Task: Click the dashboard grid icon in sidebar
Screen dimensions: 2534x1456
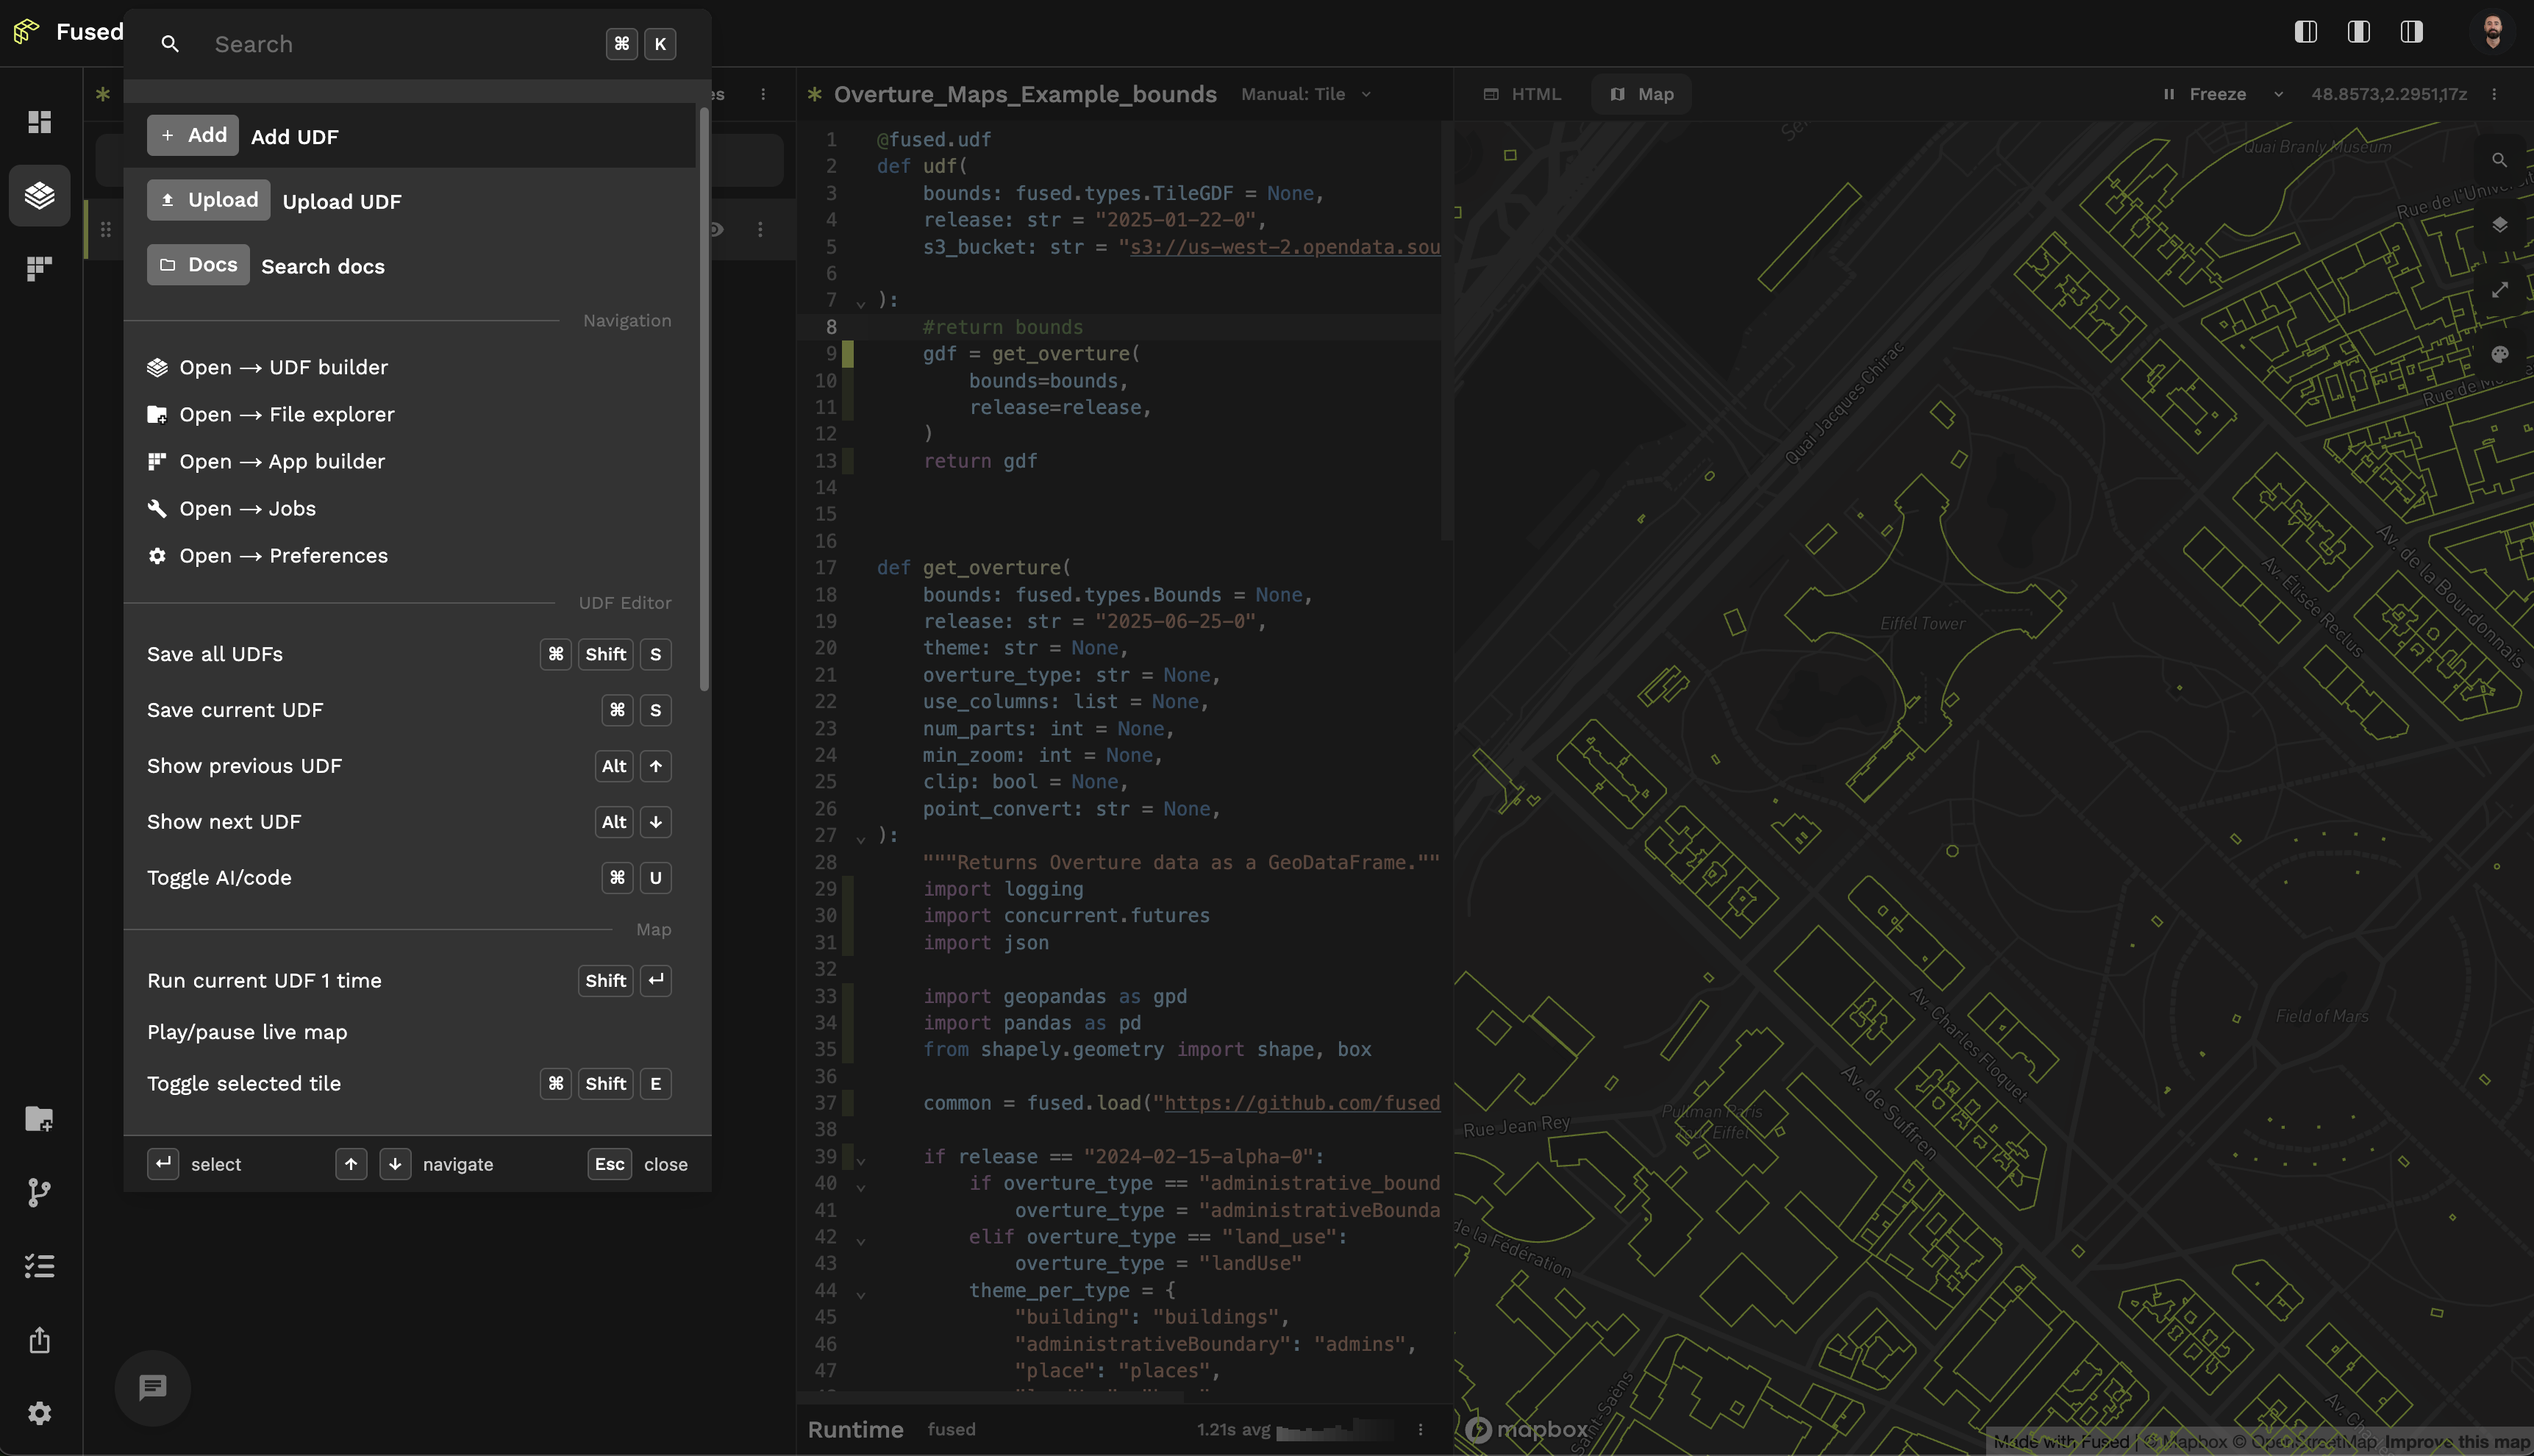Action: tap(40, 122)
